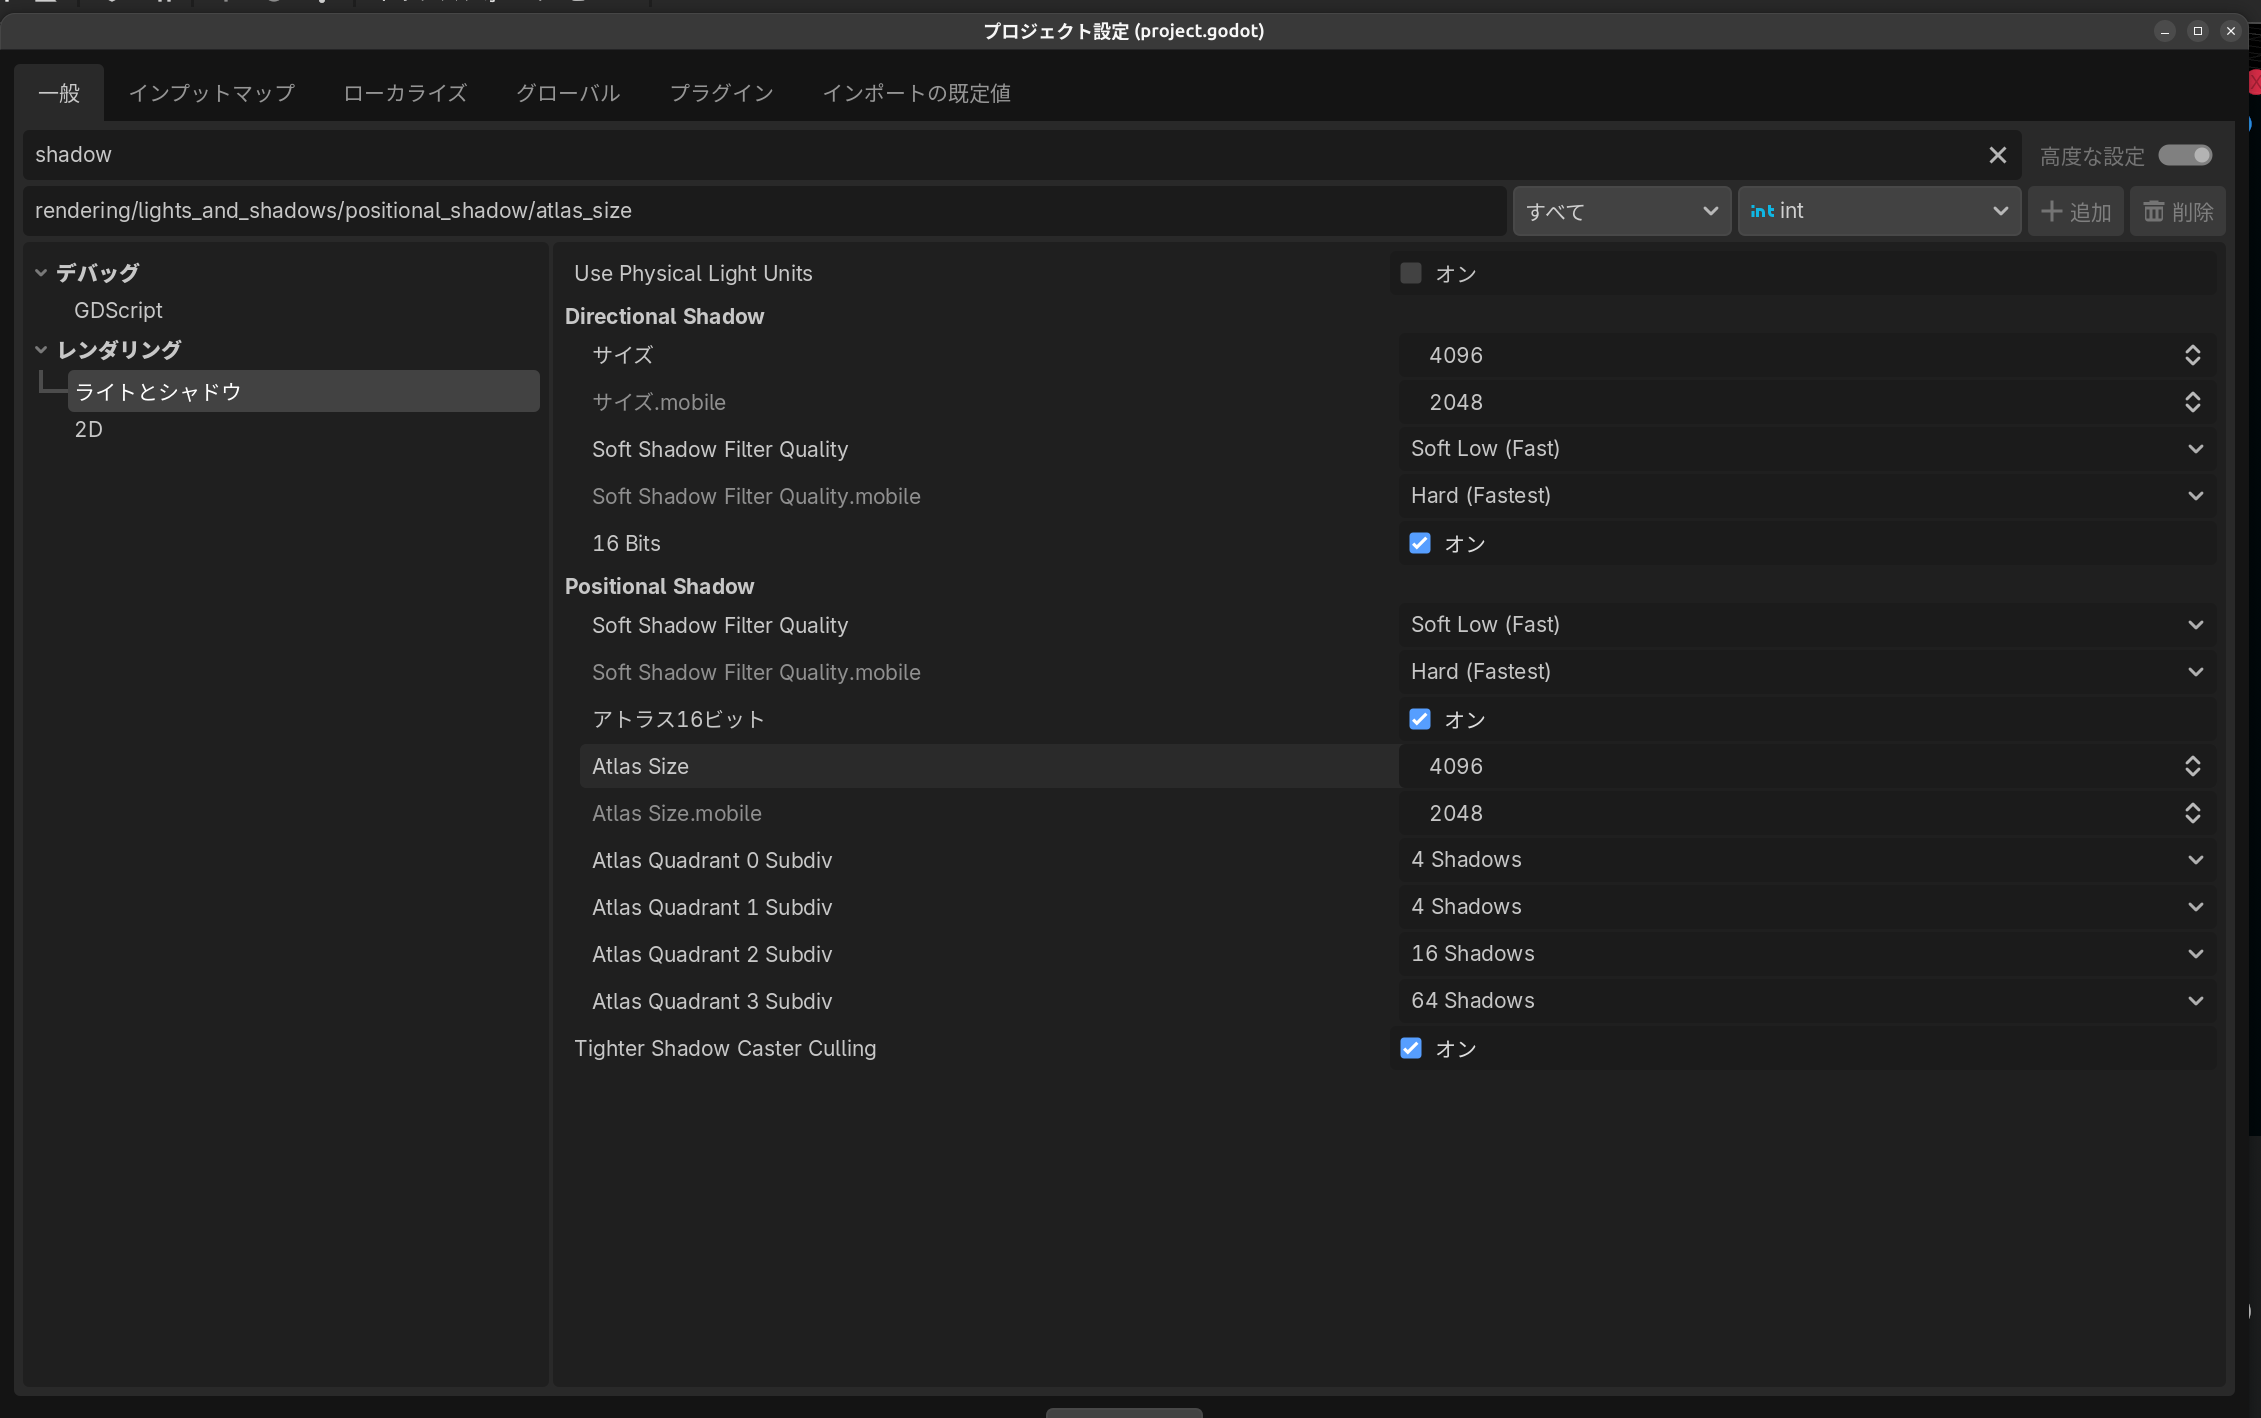Click Atlas Size stepper arrows
Screen dimensions: 2261x1418
(2192, 766)
